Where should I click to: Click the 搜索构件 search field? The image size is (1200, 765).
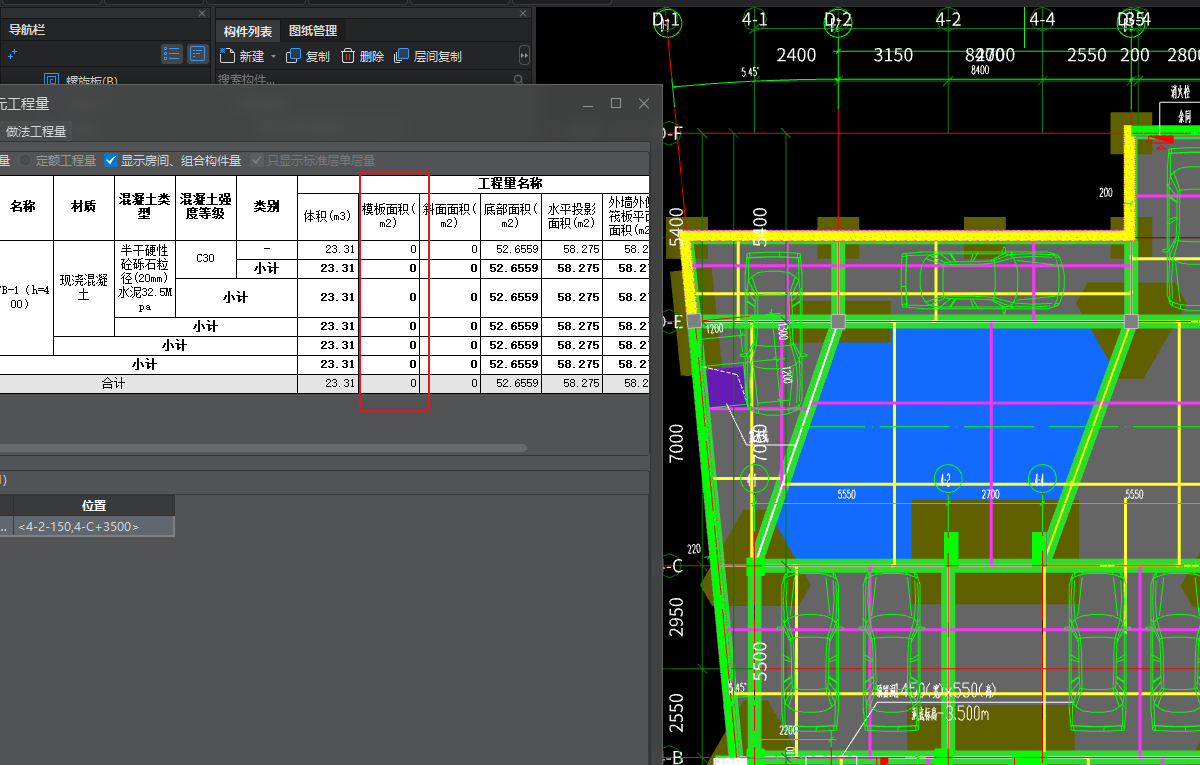[x=364, y=79]
